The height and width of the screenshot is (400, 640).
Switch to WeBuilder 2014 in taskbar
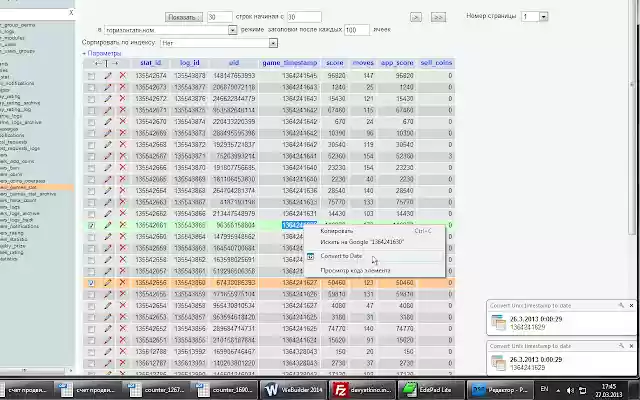click(x=294, y=390)
